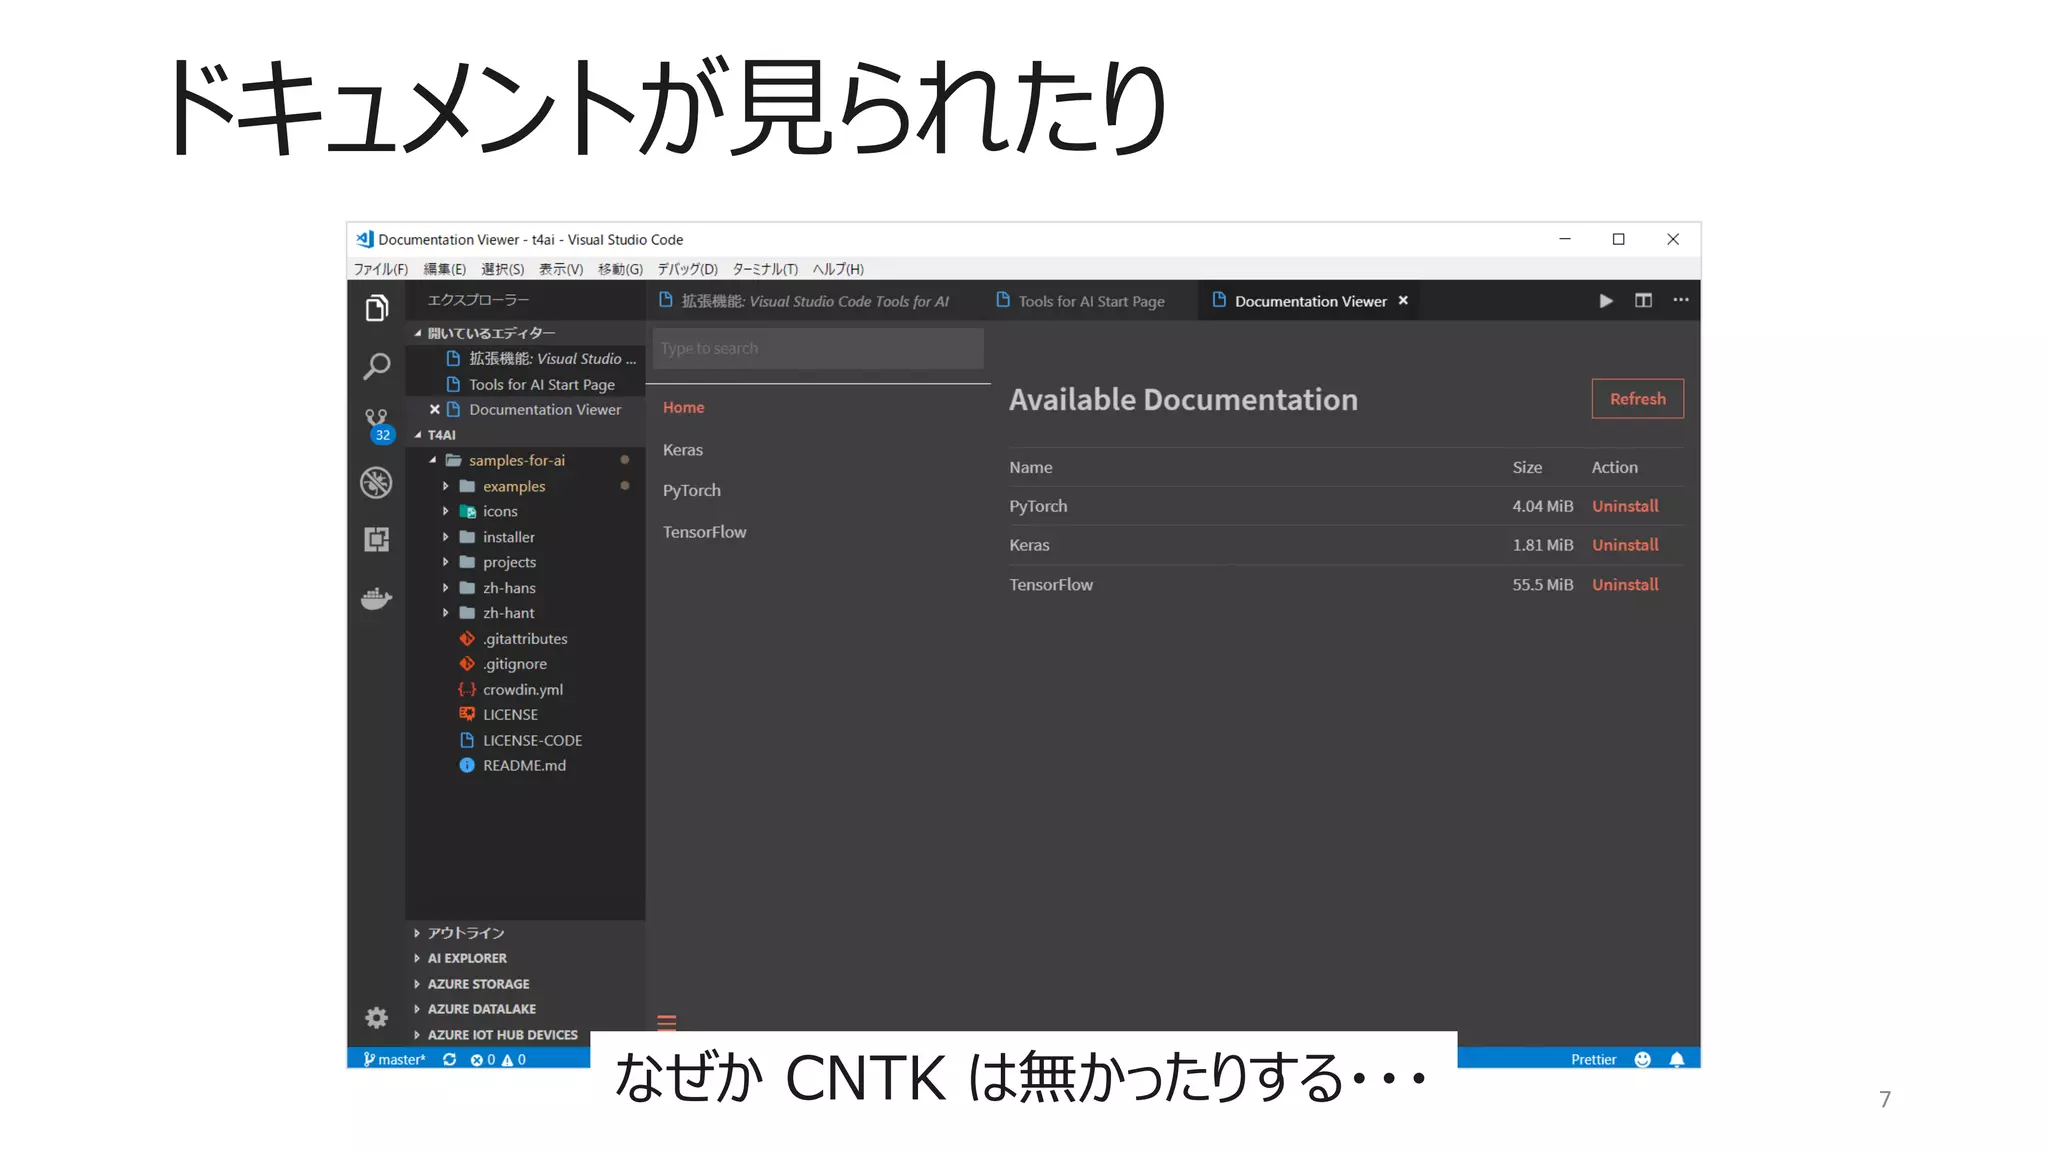Screen dimensions: 2048x1152
Task: Uninstall the TensorFlow documentation
Action: tap(1625, 584)
